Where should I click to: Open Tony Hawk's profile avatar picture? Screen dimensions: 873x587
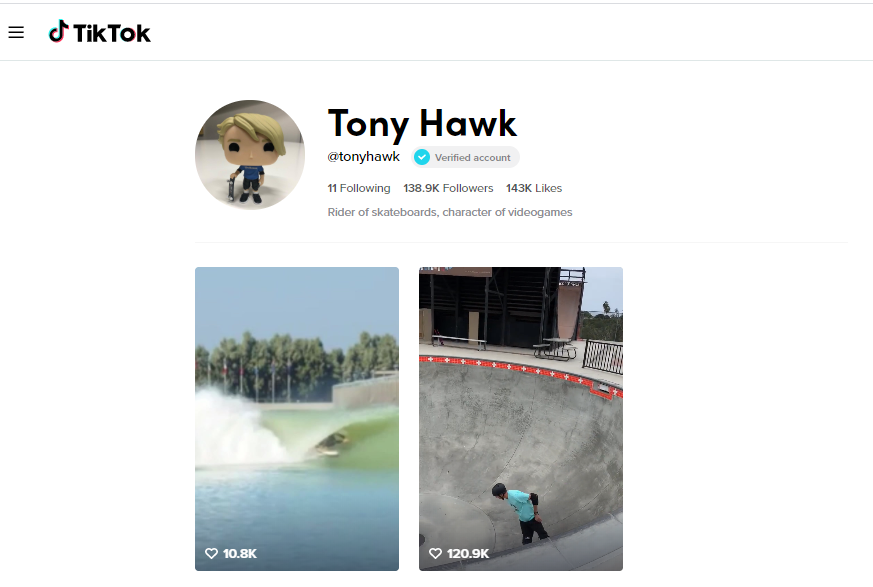pyautogui.click(x=250, y=155)
